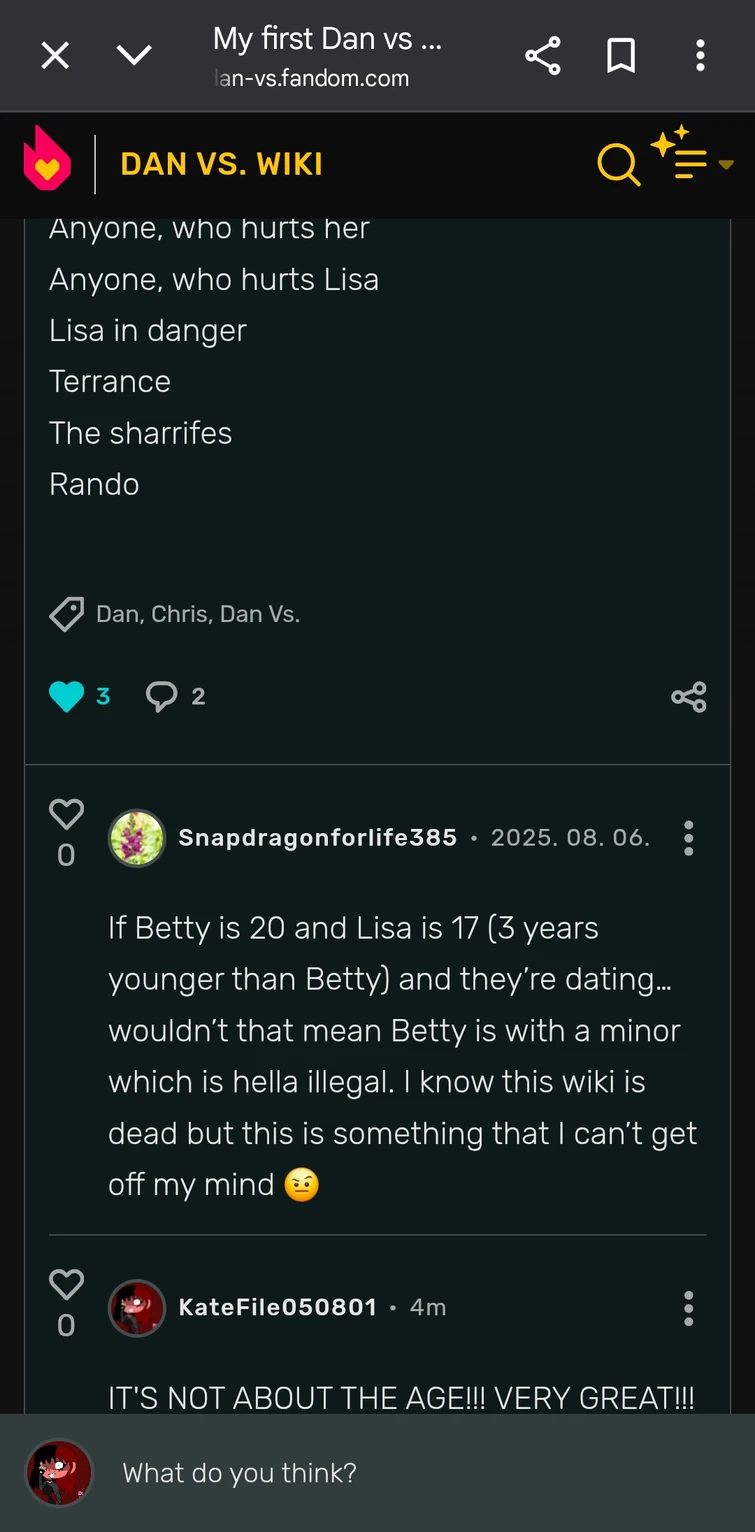
Task: Unlike the post with the teal heart
Action: tap(66, 696)
